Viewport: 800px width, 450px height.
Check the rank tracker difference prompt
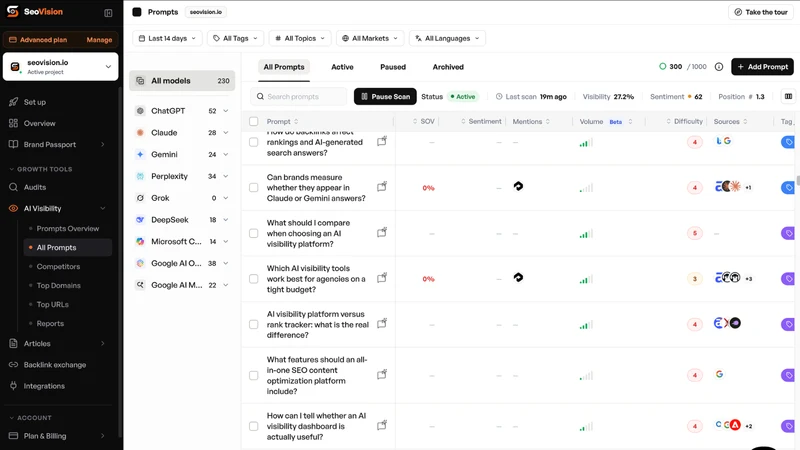tap(254, 324)
